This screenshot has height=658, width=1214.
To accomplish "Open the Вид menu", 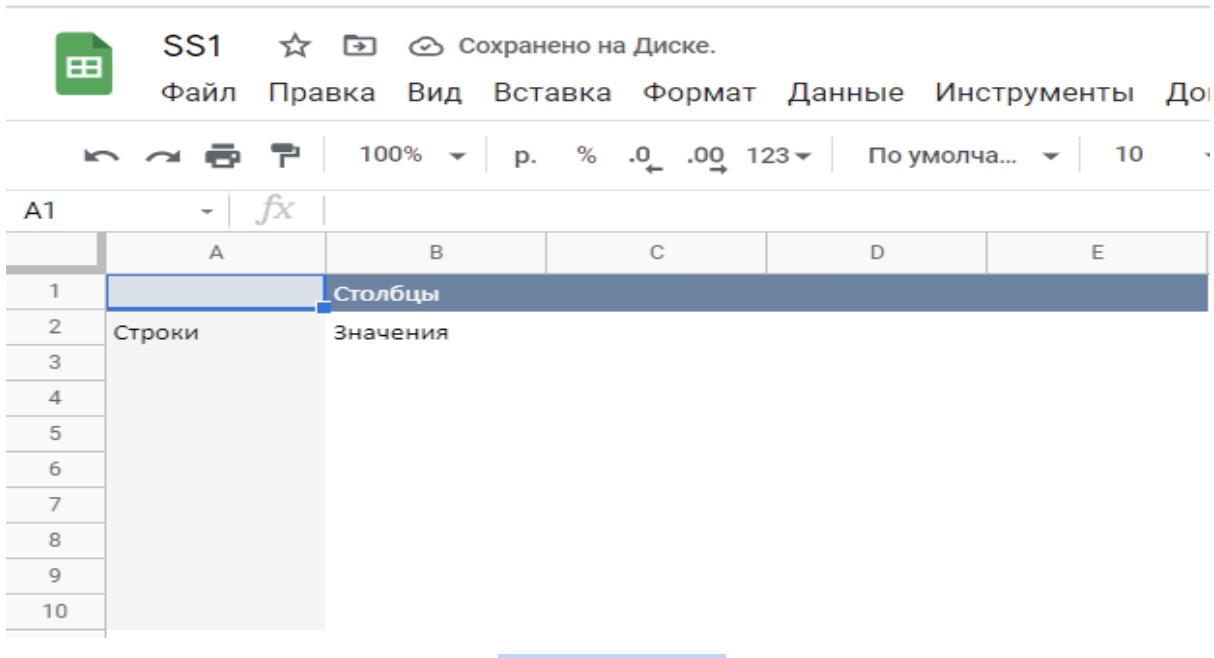I will click(x=435, y=93).
